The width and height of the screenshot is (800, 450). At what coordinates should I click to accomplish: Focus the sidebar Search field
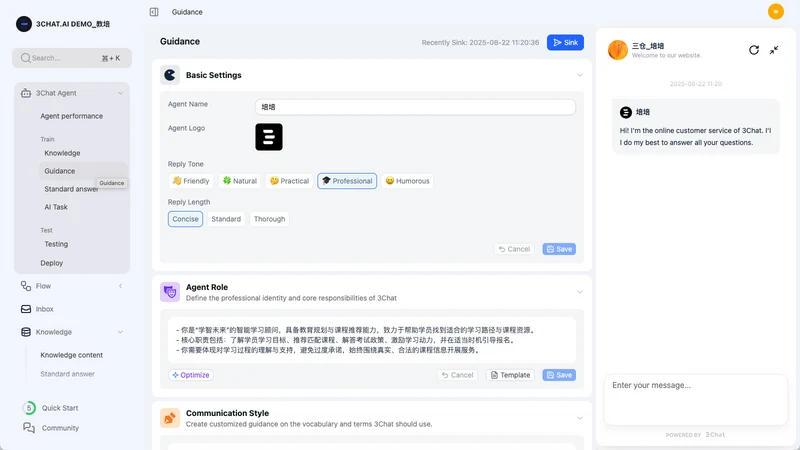point(72,58)
